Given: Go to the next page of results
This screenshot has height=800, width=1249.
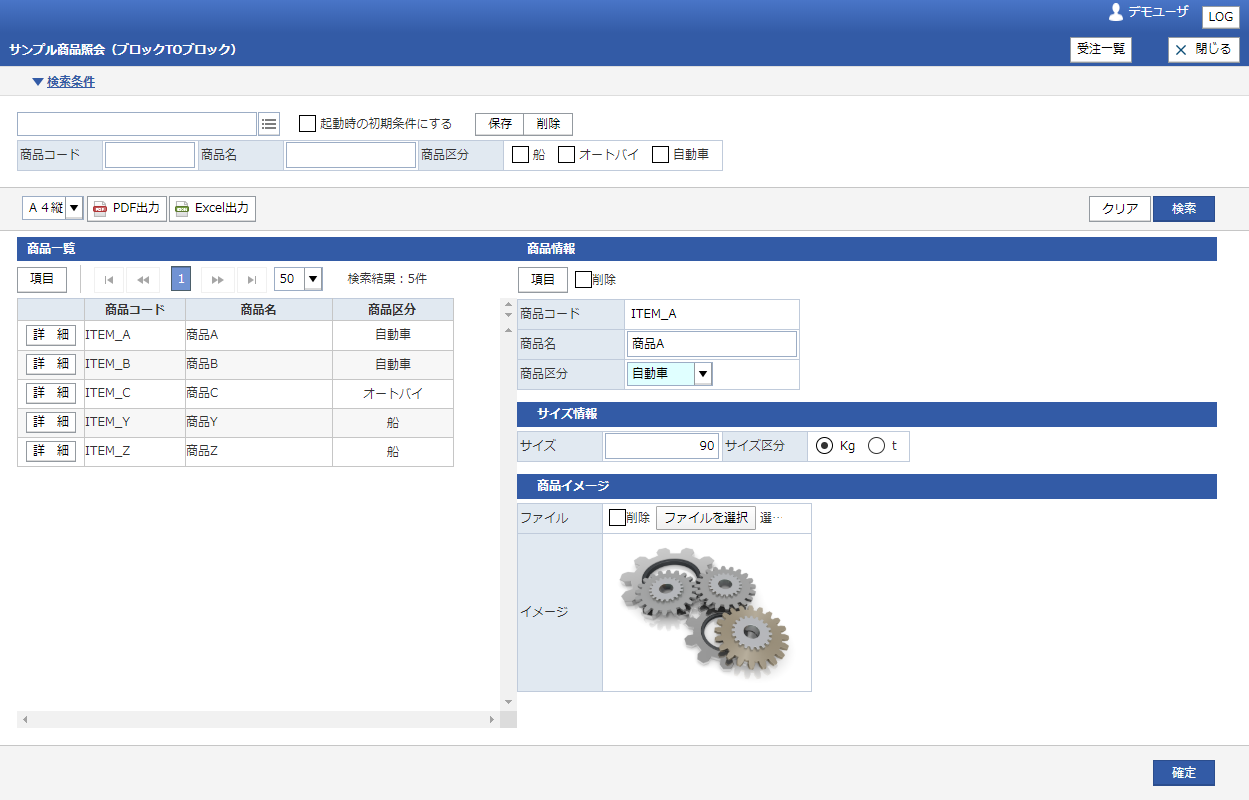Looking at the screenshot, I should [217, 279].
